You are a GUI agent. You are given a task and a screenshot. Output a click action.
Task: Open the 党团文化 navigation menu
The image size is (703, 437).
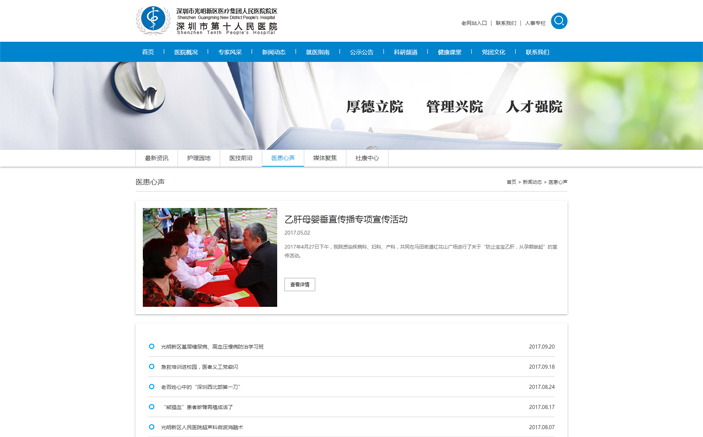pos(494,52)
